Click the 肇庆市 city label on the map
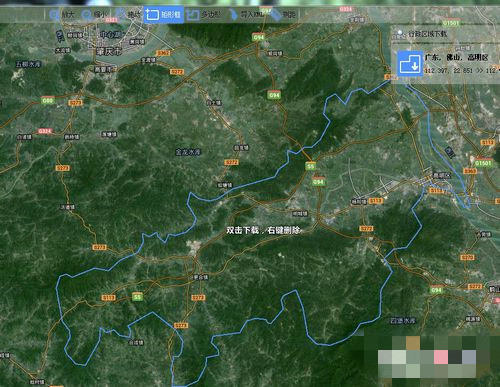This screenshot has height=387, width=500. tap(109, 51)
